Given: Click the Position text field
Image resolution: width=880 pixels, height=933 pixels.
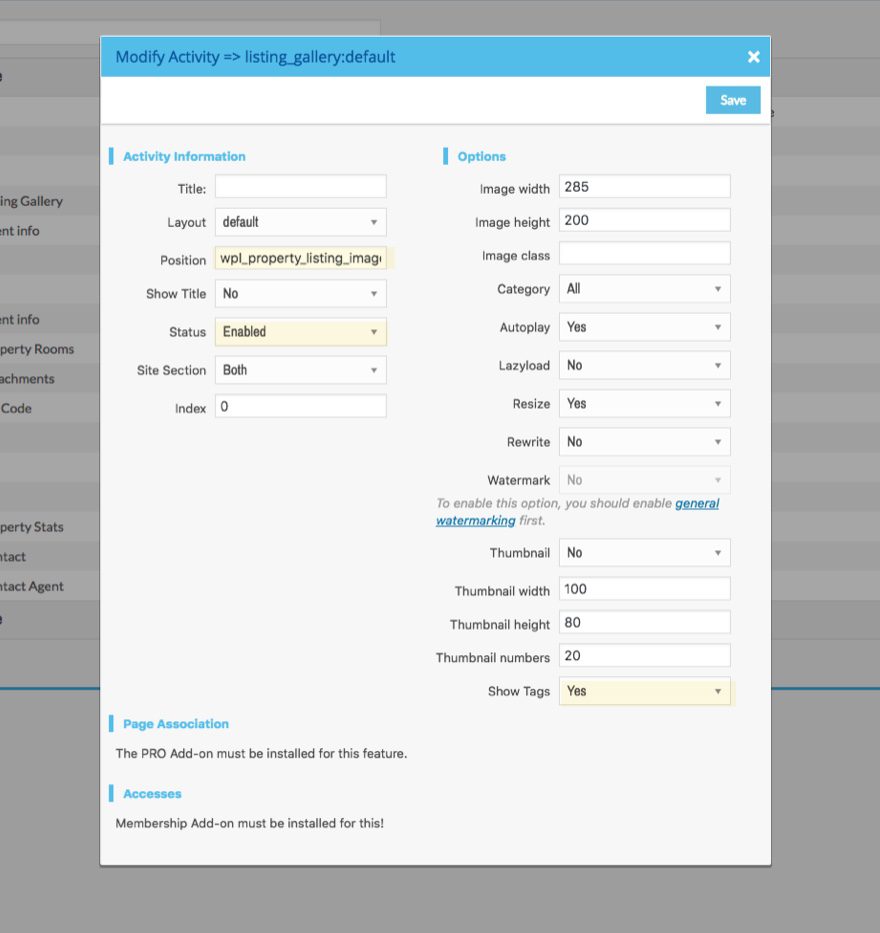Looking at the screenshot, I should pyautogui.click(x=300, y=259).
